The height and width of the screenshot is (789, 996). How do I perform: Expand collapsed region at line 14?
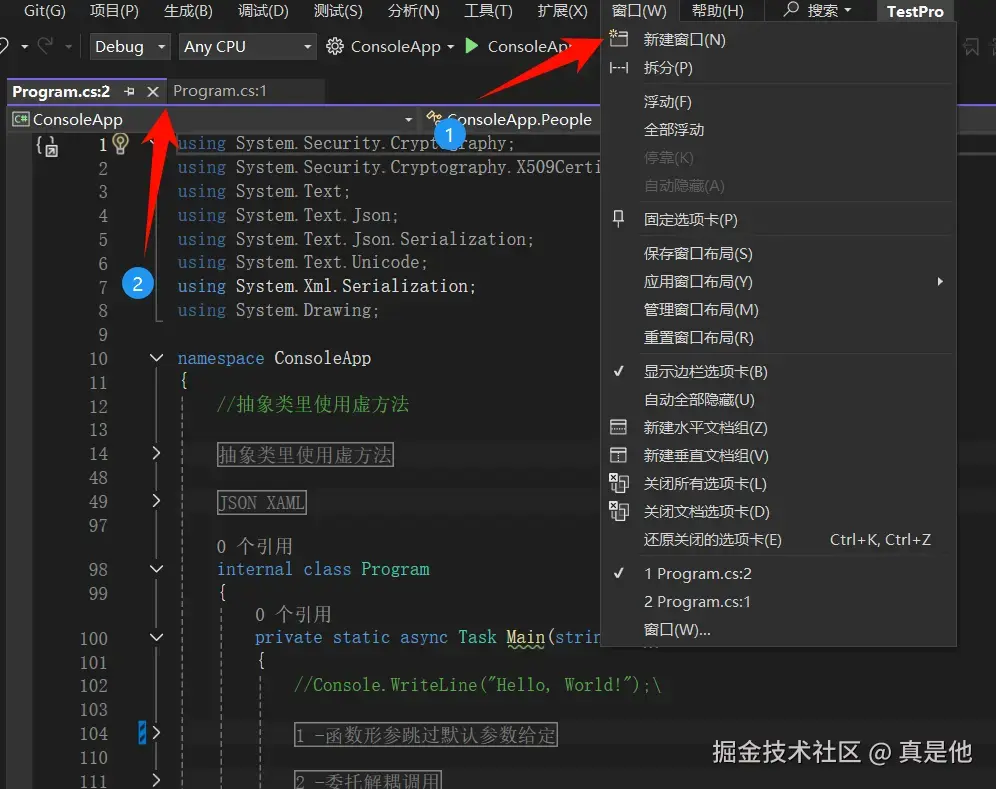click(156, 453)
